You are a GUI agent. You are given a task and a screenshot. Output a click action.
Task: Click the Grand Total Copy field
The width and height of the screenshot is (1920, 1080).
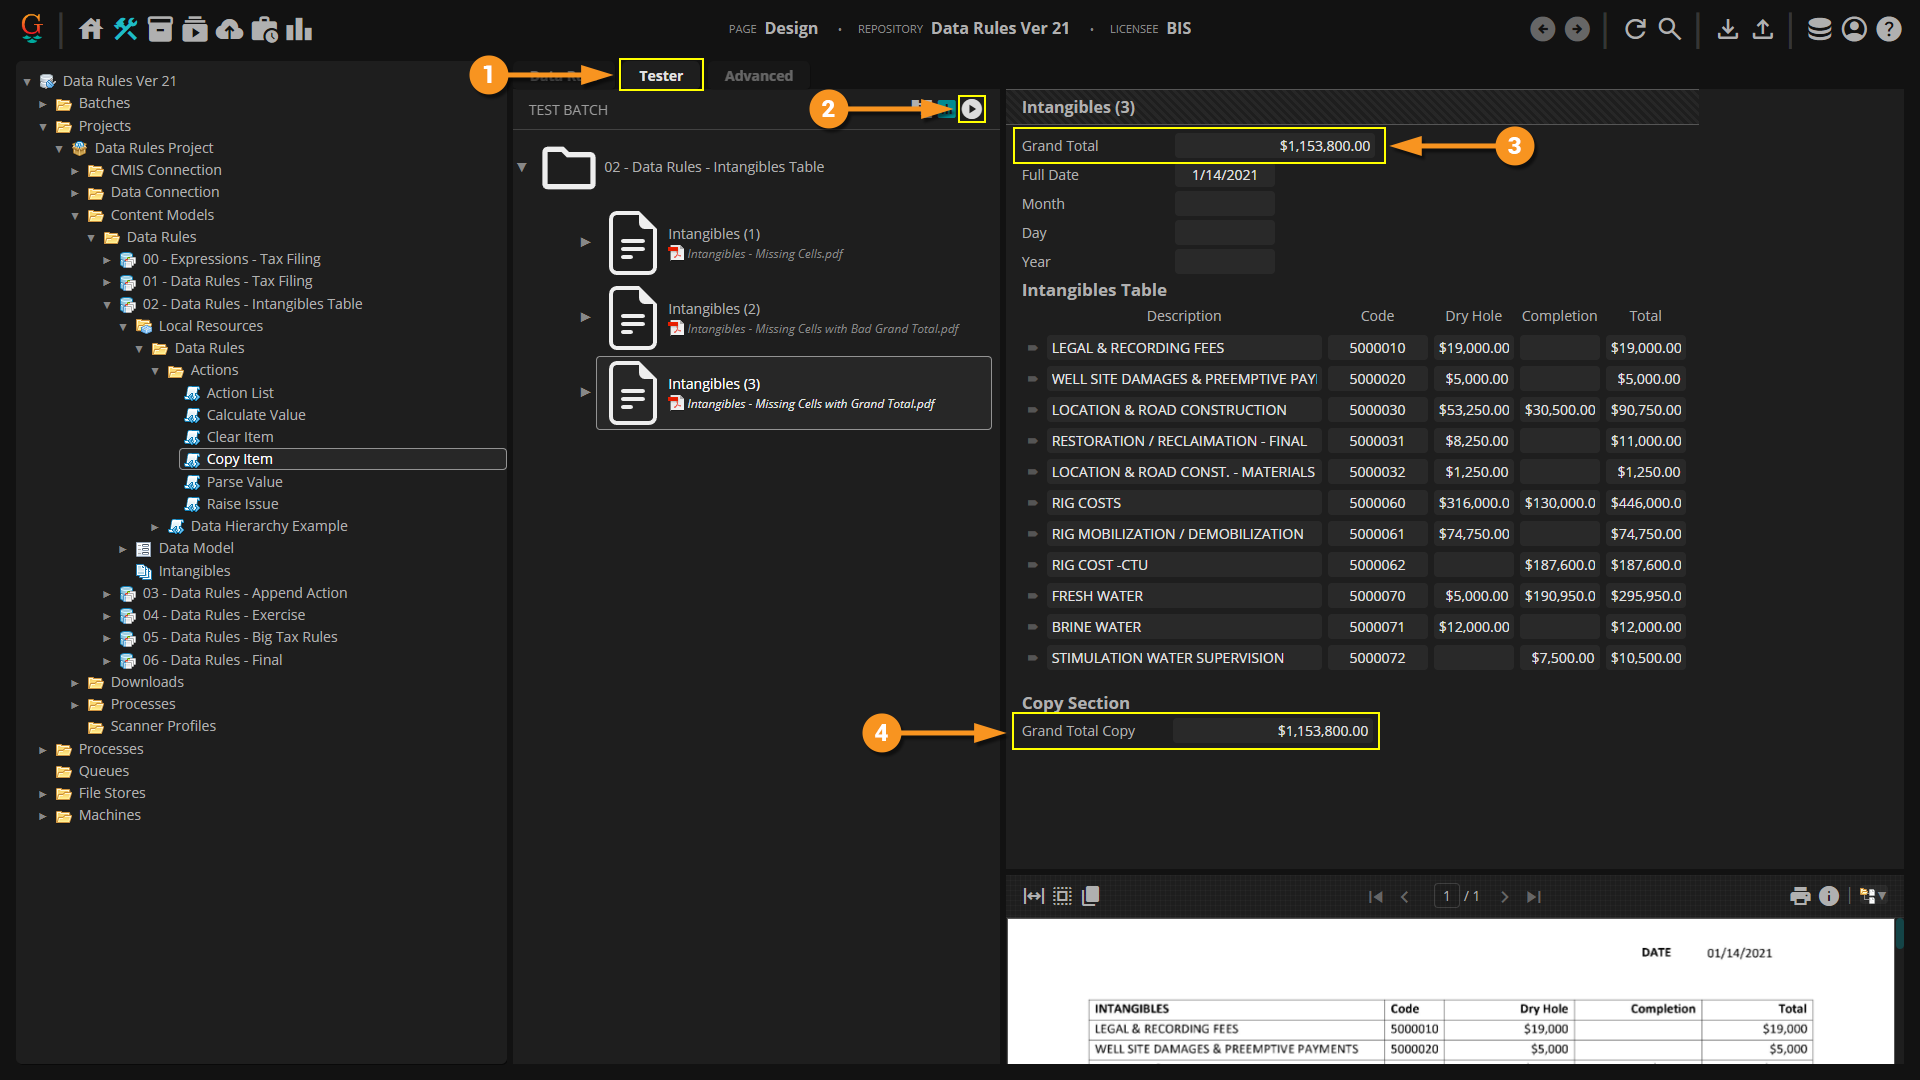[x=1274, y=731]
